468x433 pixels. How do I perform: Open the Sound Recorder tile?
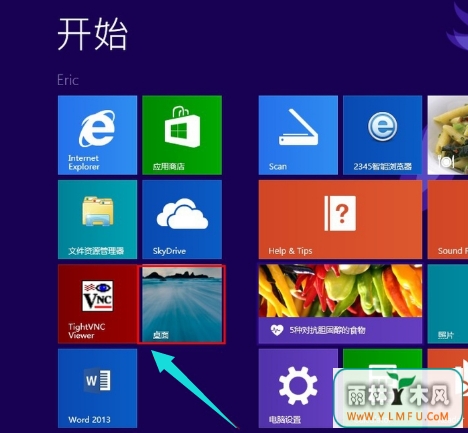(x=448, y=220)
